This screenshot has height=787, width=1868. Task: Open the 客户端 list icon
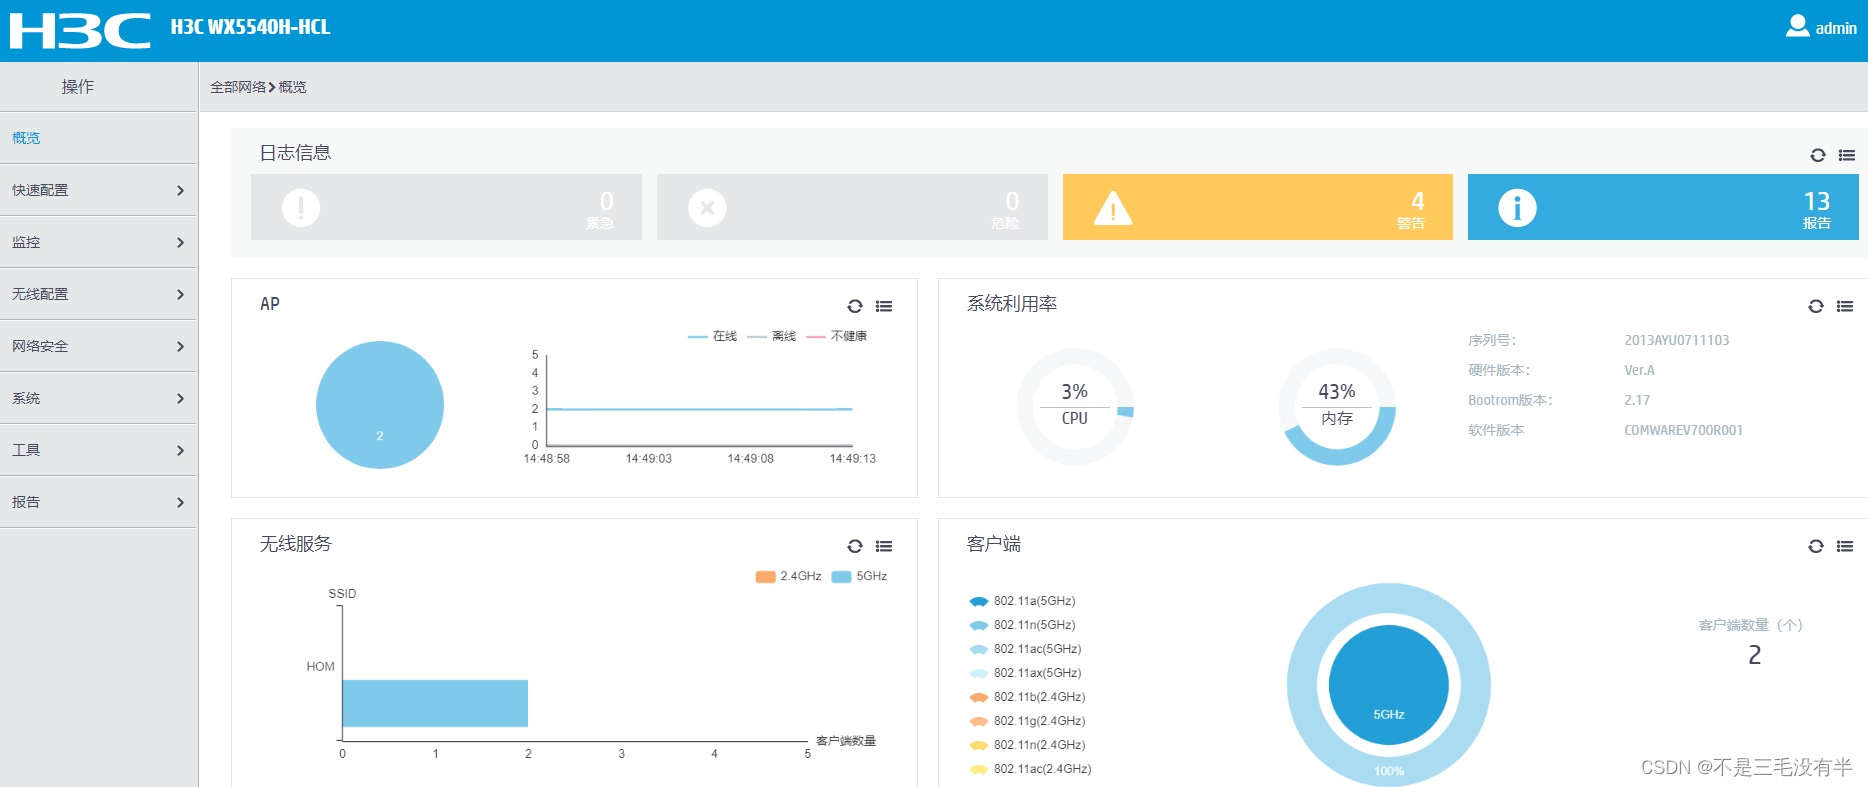[1845, 546]
